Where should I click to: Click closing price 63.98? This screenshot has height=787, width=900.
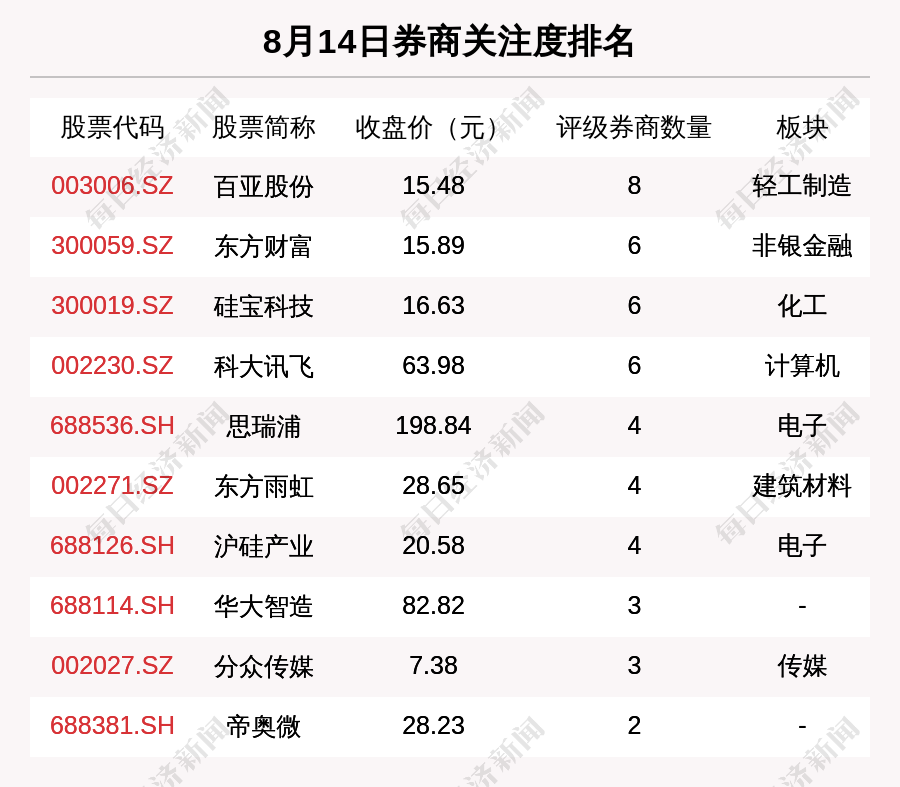coord(433,366)
